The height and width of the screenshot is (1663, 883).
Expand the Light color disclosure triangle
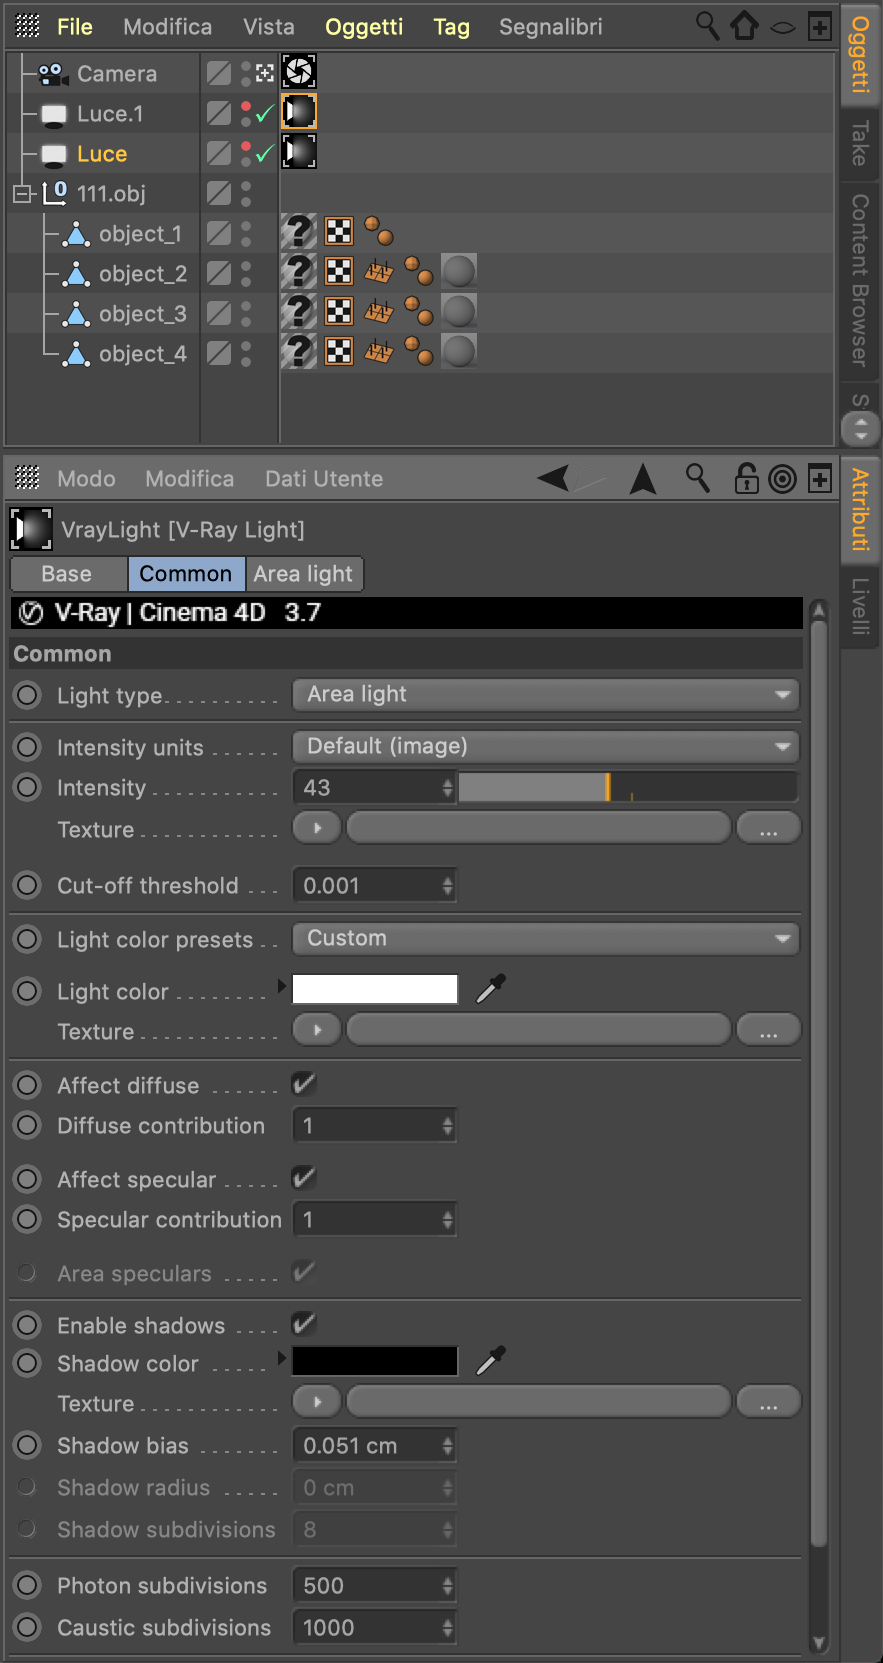click(282, 986)
